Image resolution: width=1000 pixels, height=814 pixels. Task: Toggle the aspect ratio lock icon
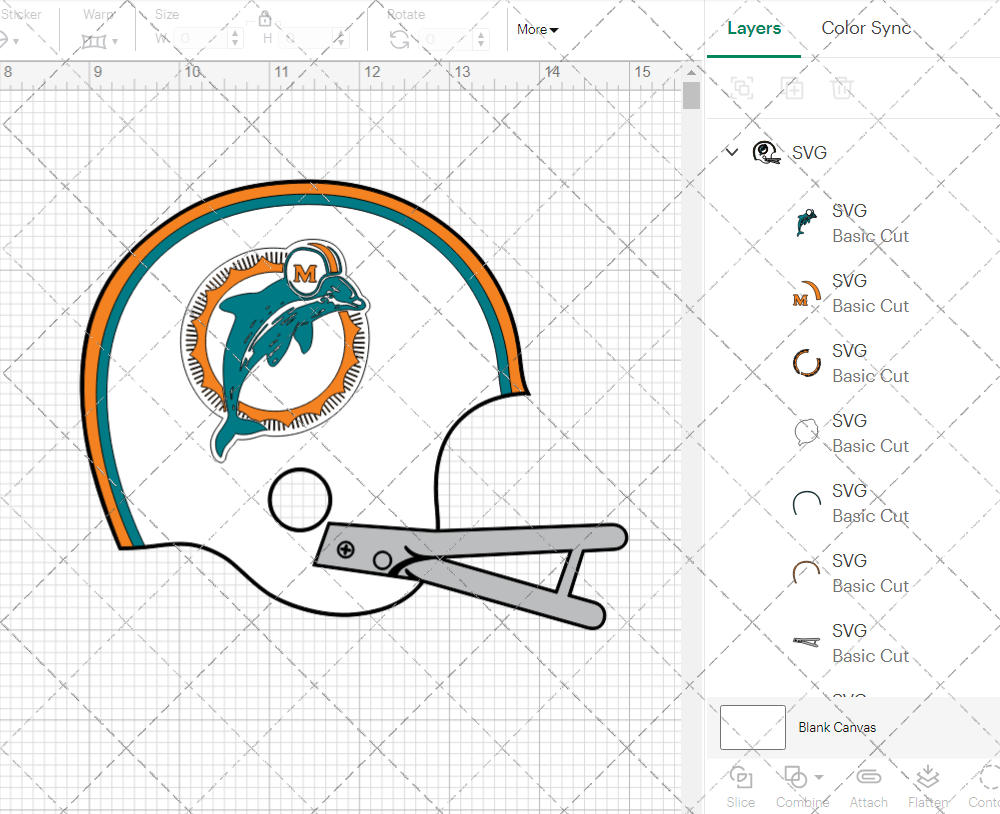(x=265, y=18)
